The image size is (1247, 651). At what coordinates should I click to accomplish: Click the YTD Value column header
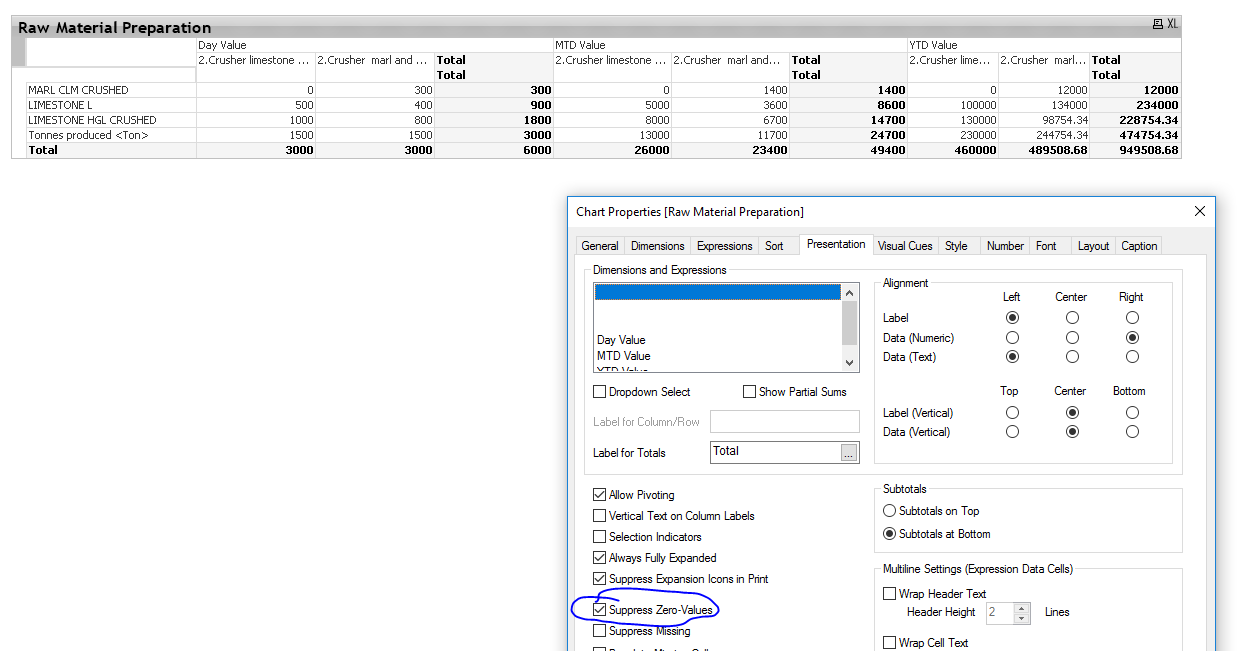coord(932,45)
